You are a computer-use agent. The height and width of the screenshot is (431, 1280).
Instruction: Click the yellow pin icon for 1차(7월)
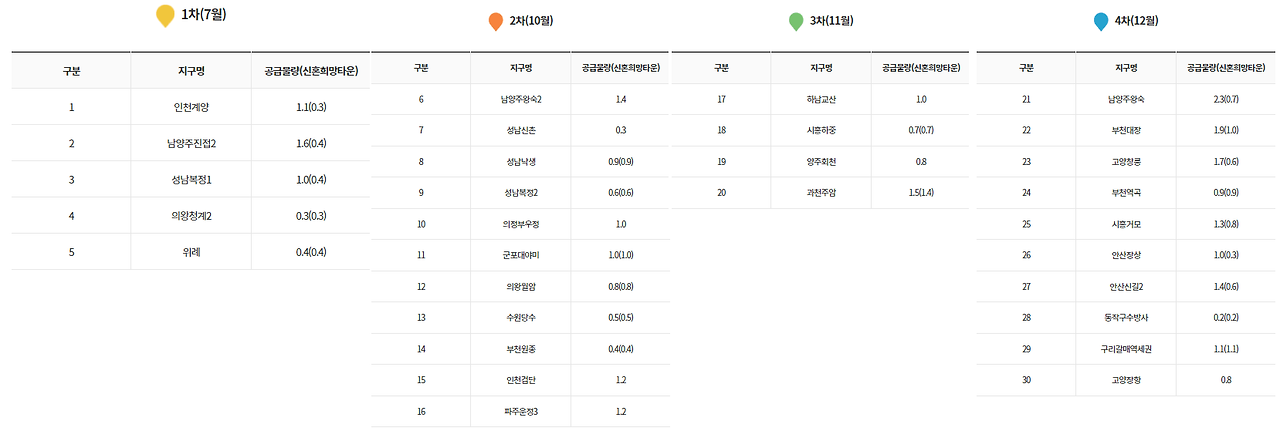pyautogui.click(x=165, y=16)
